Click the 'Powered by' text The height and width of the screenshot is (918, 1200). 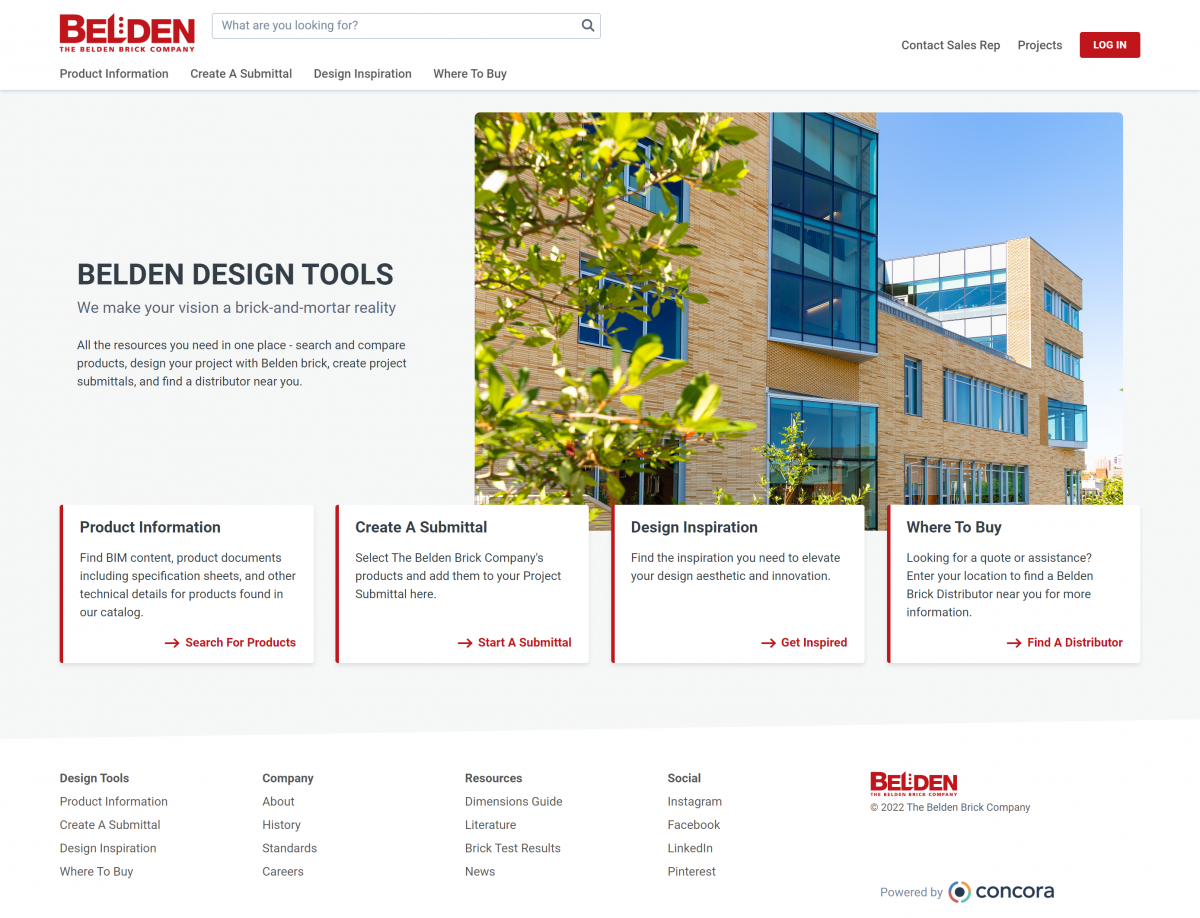(x=911, y=892)
